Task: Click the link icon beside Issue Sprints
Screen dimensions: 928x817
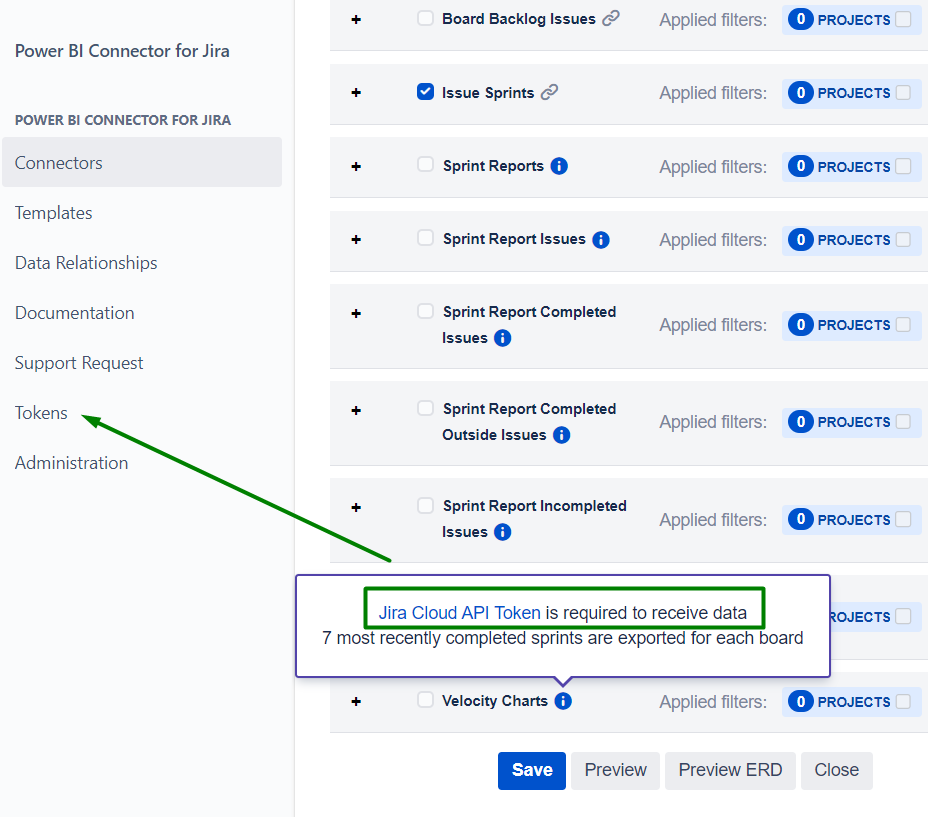Action: [551, 91]
